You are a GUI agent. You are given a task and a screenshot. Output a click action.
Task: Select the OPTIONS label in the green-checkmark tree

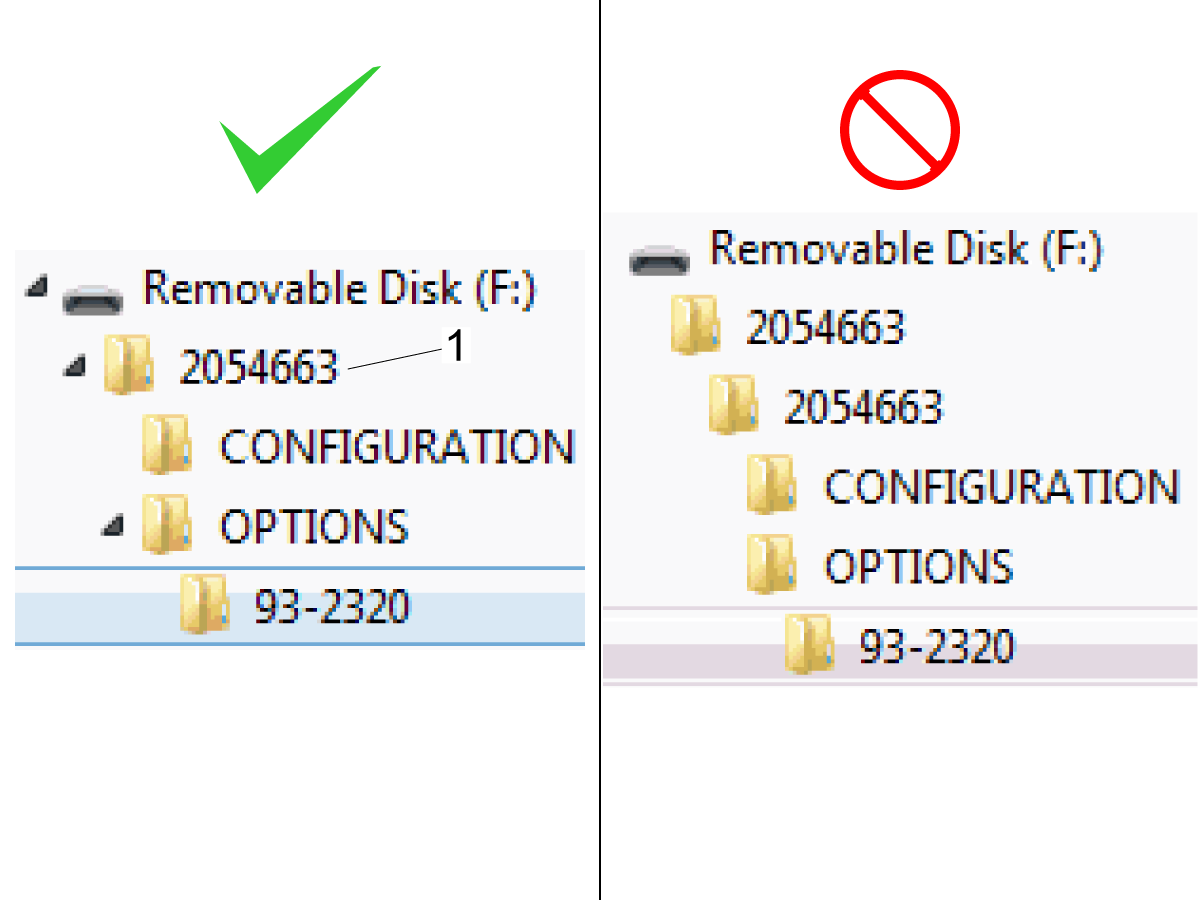coord(314,526)
